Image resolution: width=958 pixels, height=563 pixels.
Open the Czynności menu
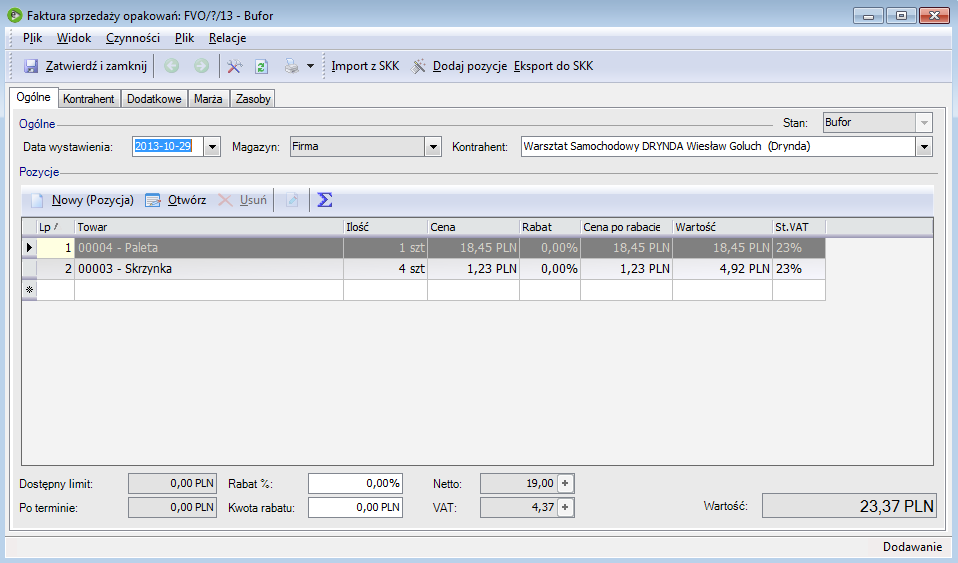point(133,38)
